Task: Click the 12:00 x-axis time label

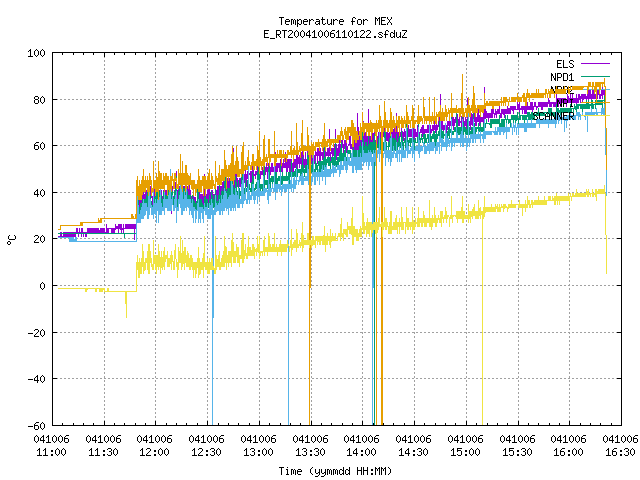Action: pos(154,452)
